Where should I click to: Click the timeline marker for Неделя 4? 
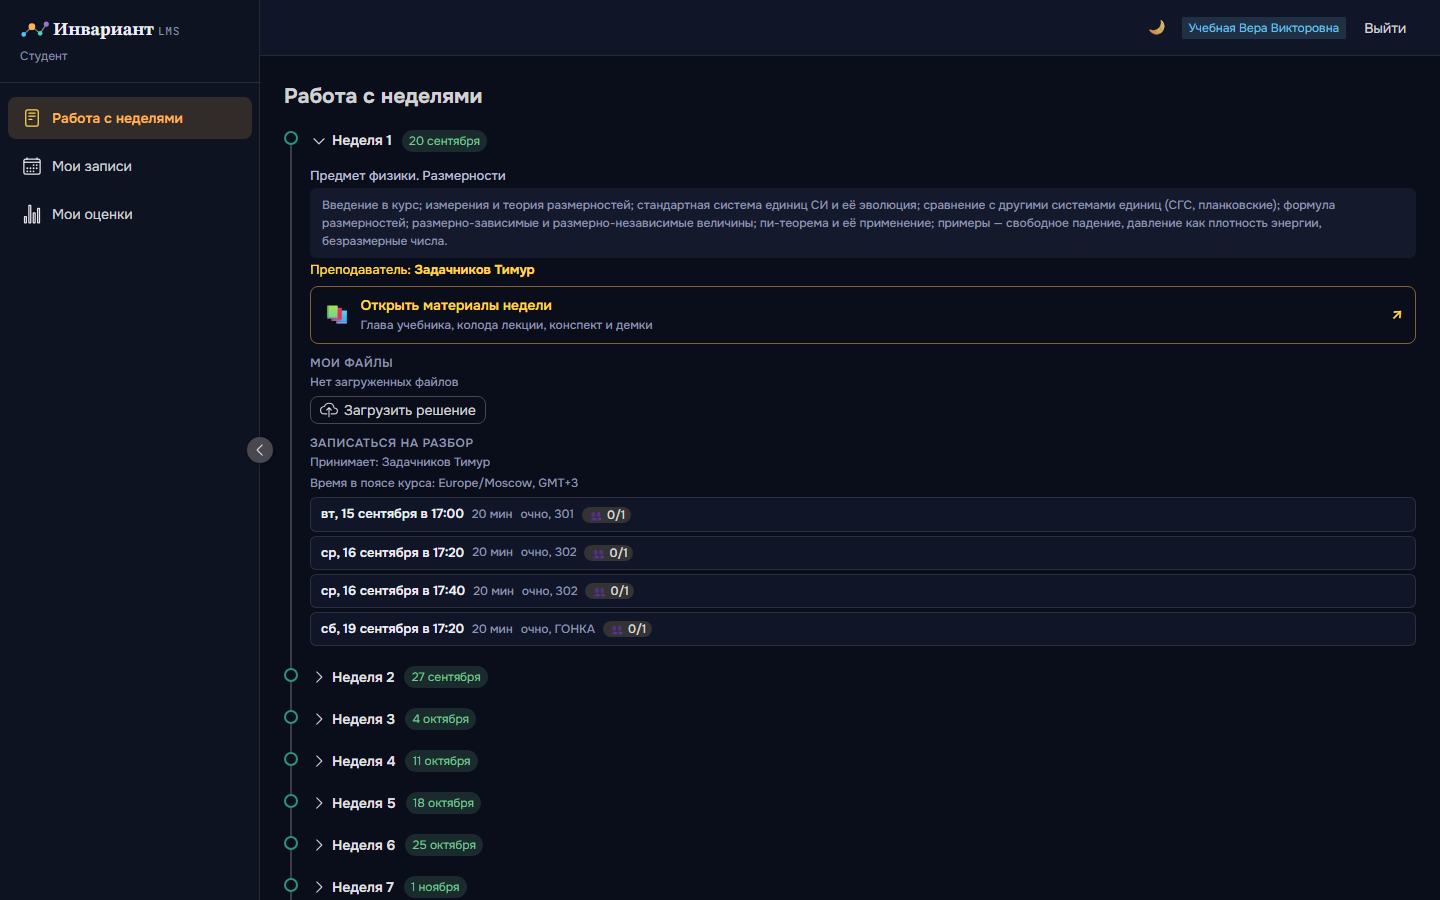(291, 759)
